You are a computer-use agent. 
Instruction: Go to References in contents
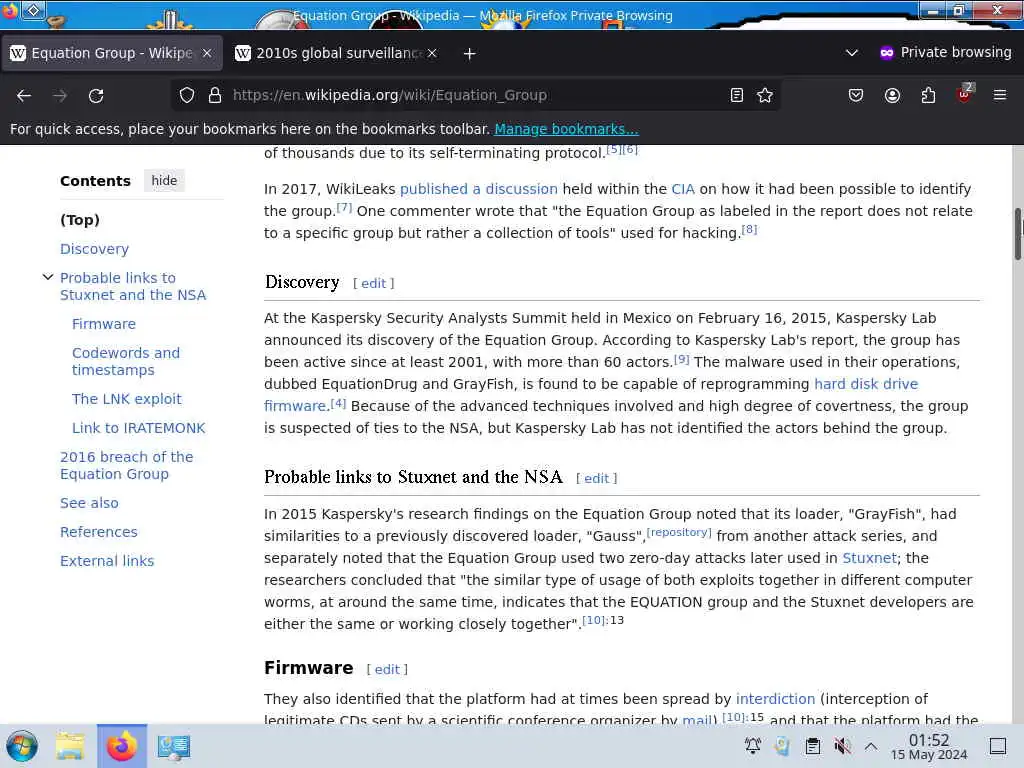click(99, 532)
